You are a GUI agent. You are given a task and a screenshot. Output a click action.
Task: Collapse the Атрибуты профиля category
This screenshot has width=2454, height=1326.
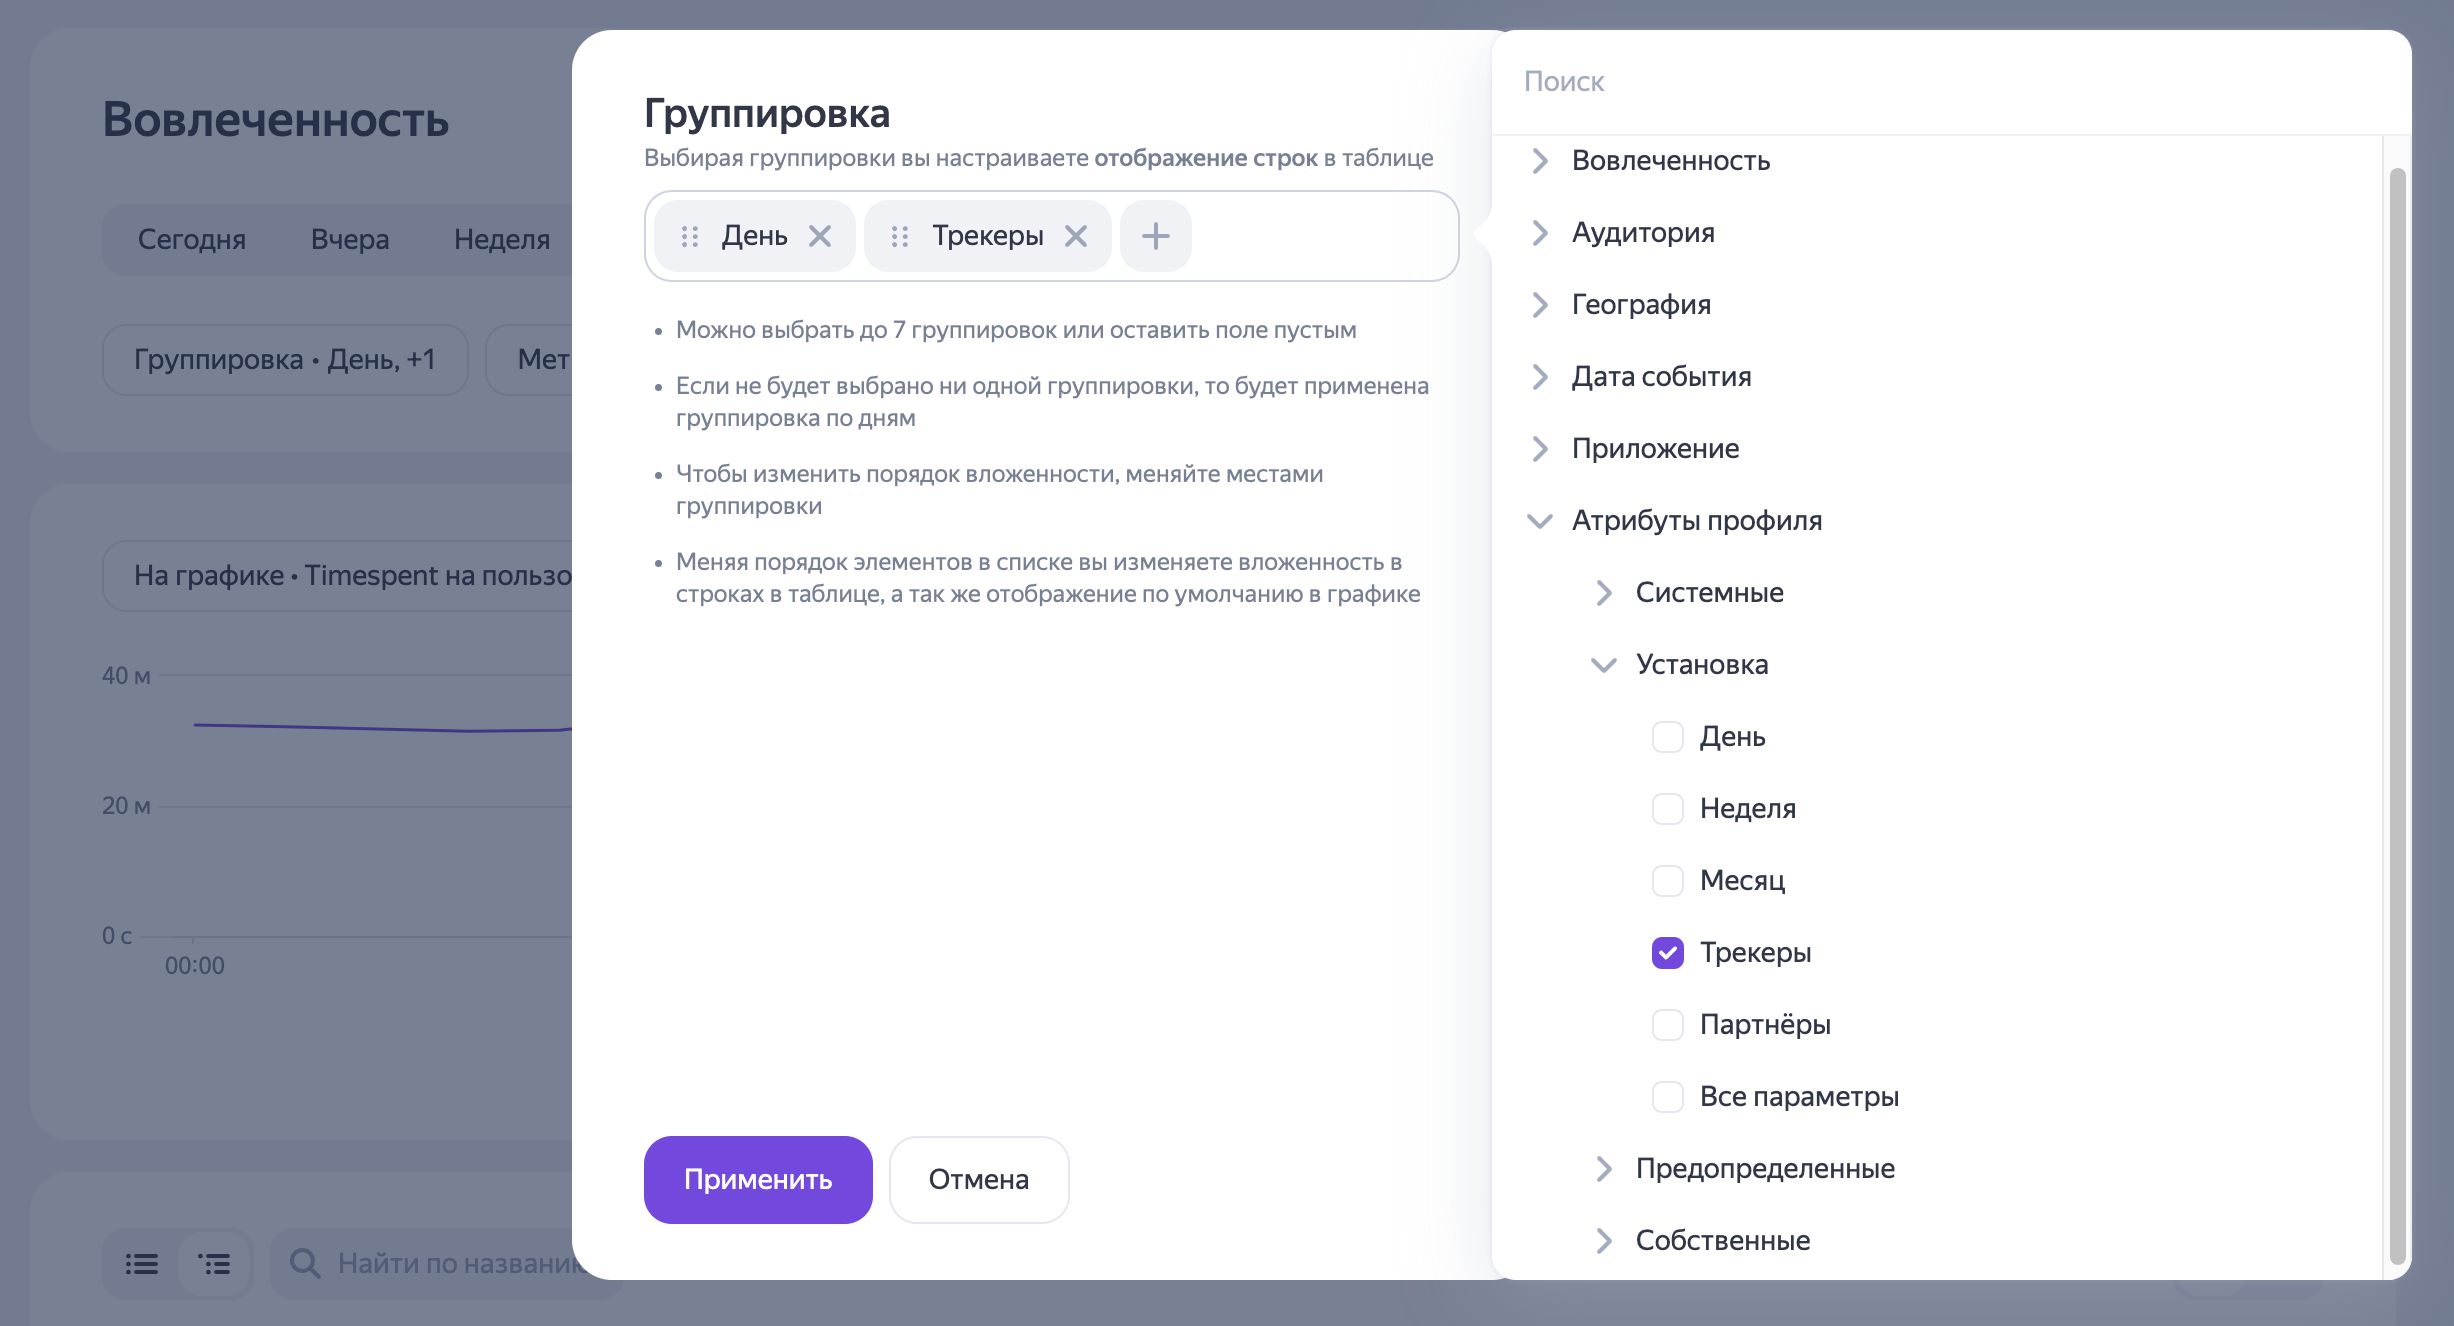(x=1540, y=521)
